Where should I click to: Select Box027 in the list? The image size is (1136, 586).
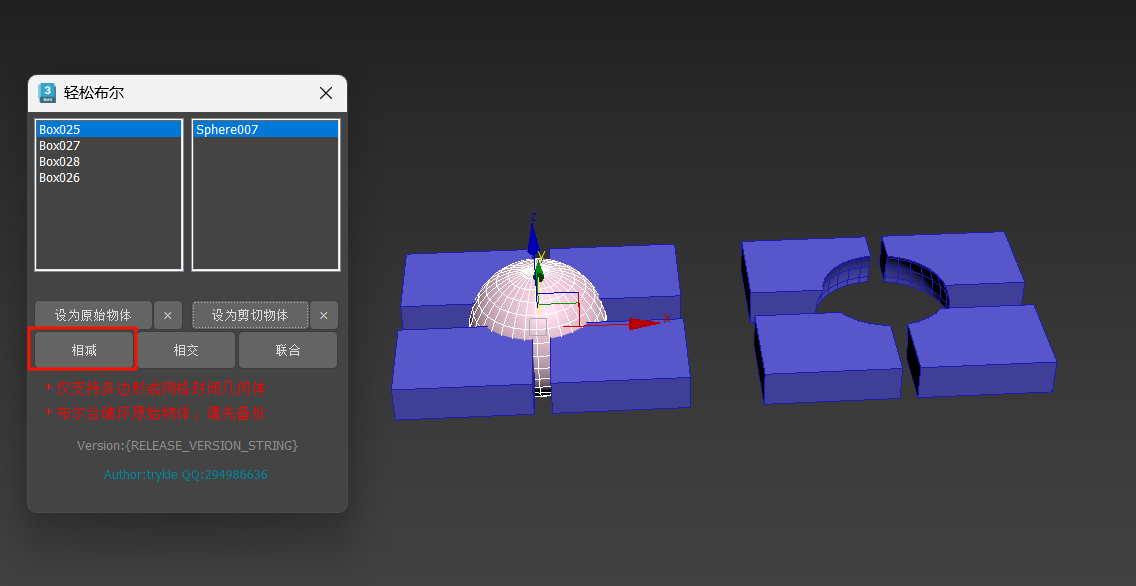[x=109, y=146]
